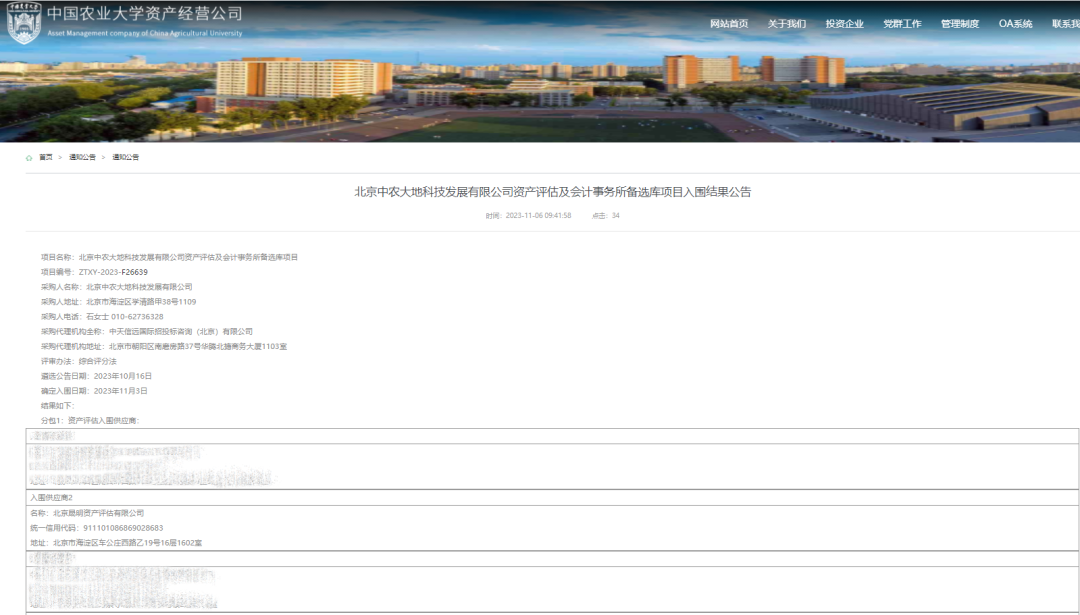Click the site title 中国农业大学资产经营公司
This screenshot has height=615, width=1080.
(145, 14)
